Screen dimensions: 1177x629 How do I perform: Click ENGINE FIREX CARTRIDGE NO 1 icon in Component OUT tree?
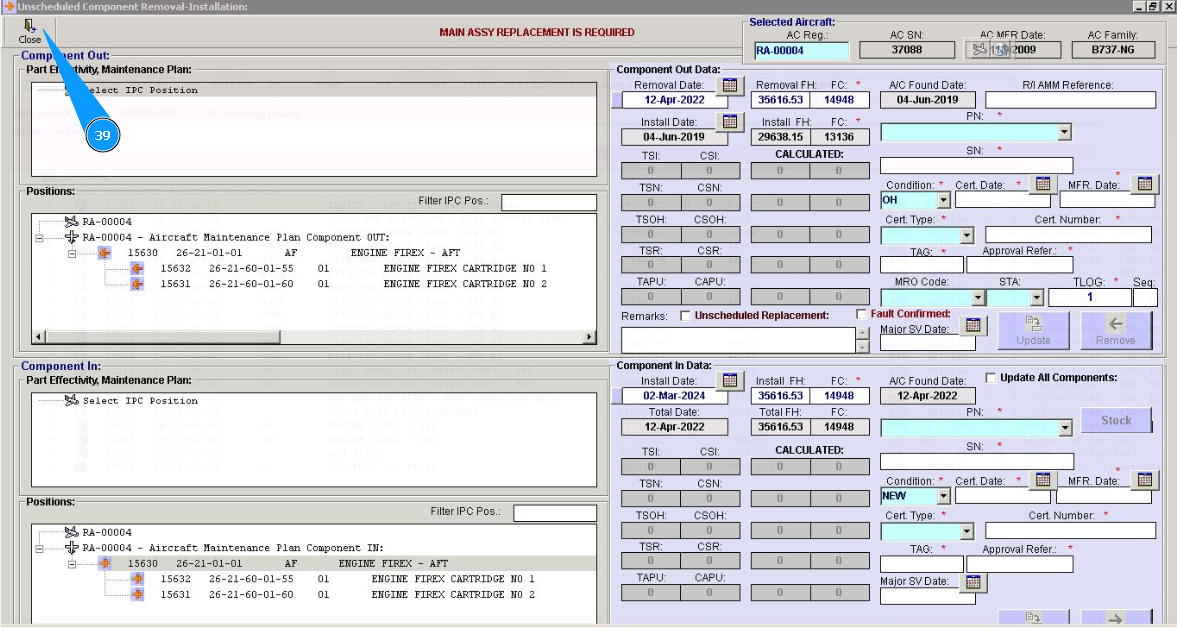pos(137,269)
